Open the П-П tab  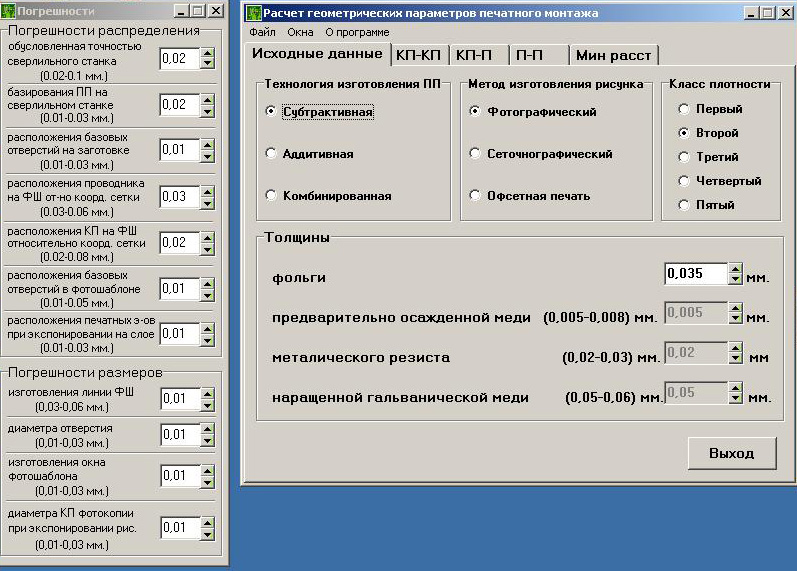[538, 54]
